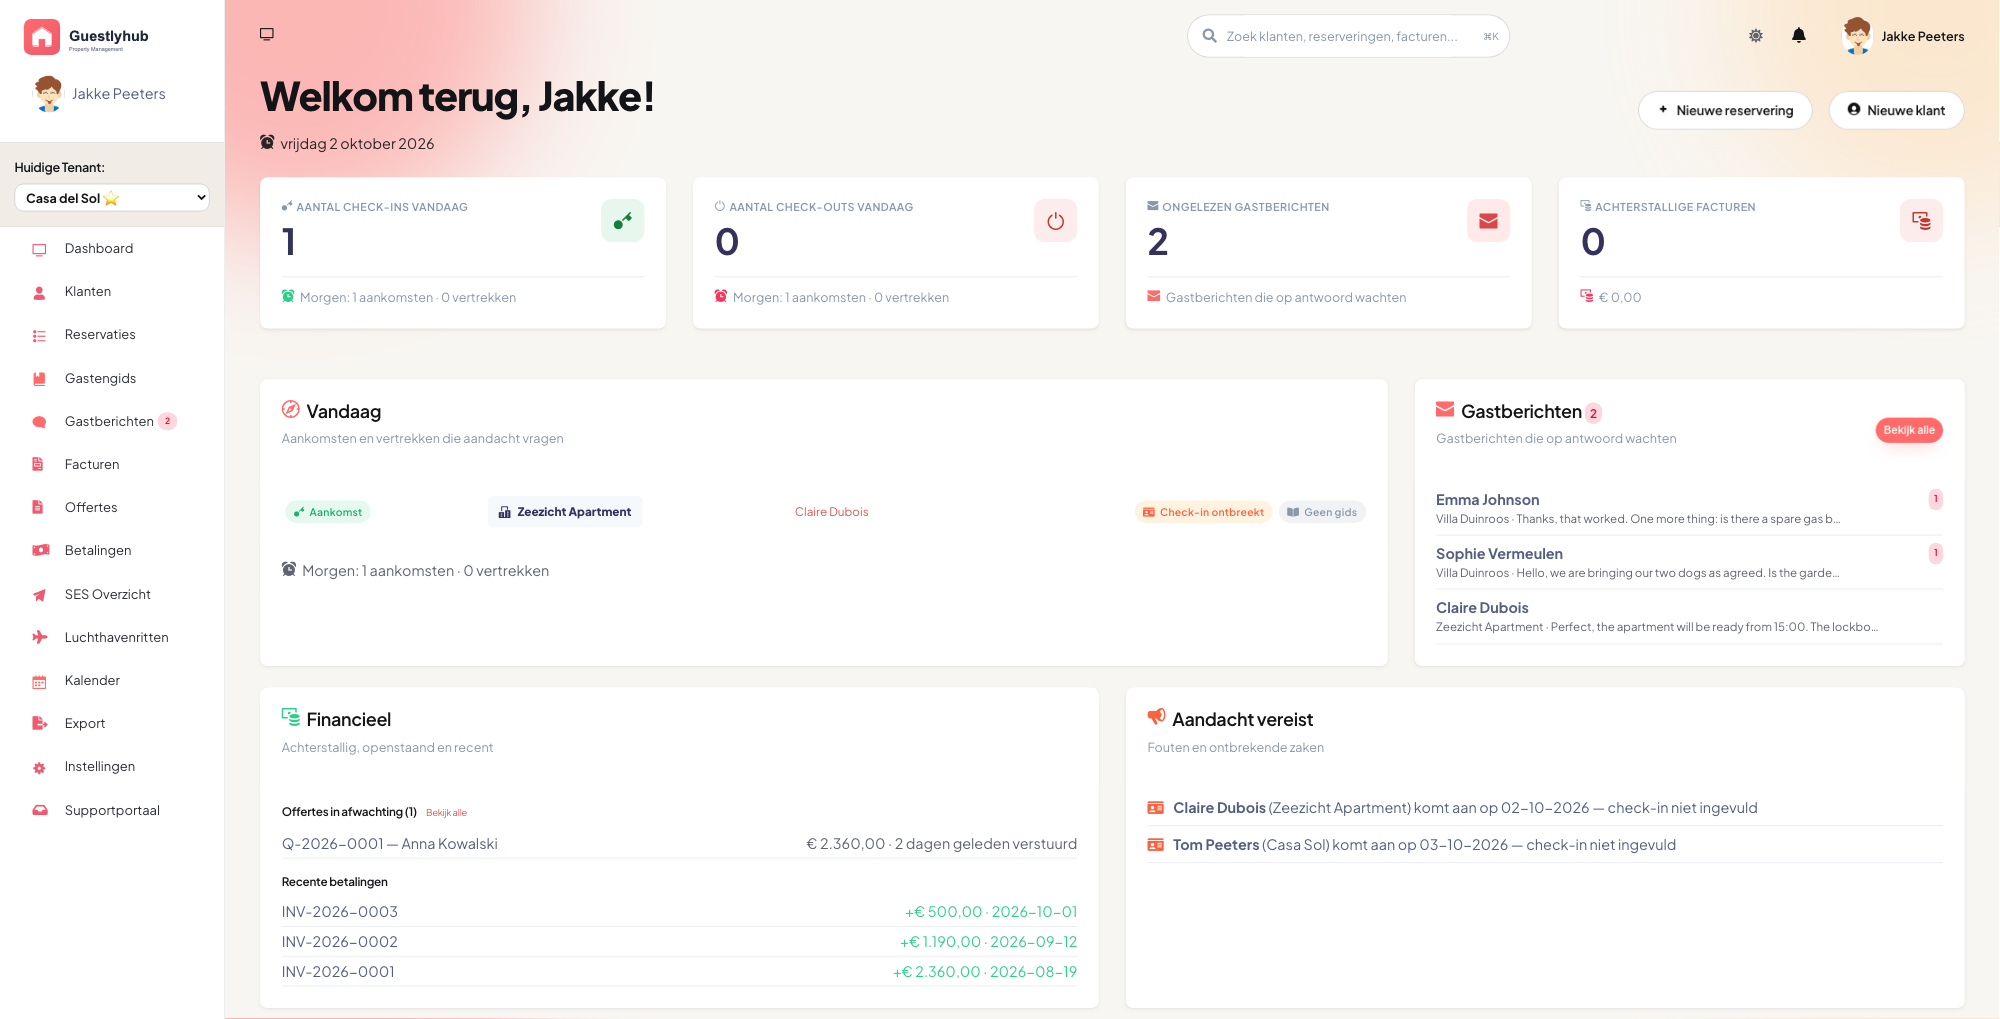Screen dimensions: 2000x1019
Task: Click Nieuwe reservering button
Action: (1725, 110)
